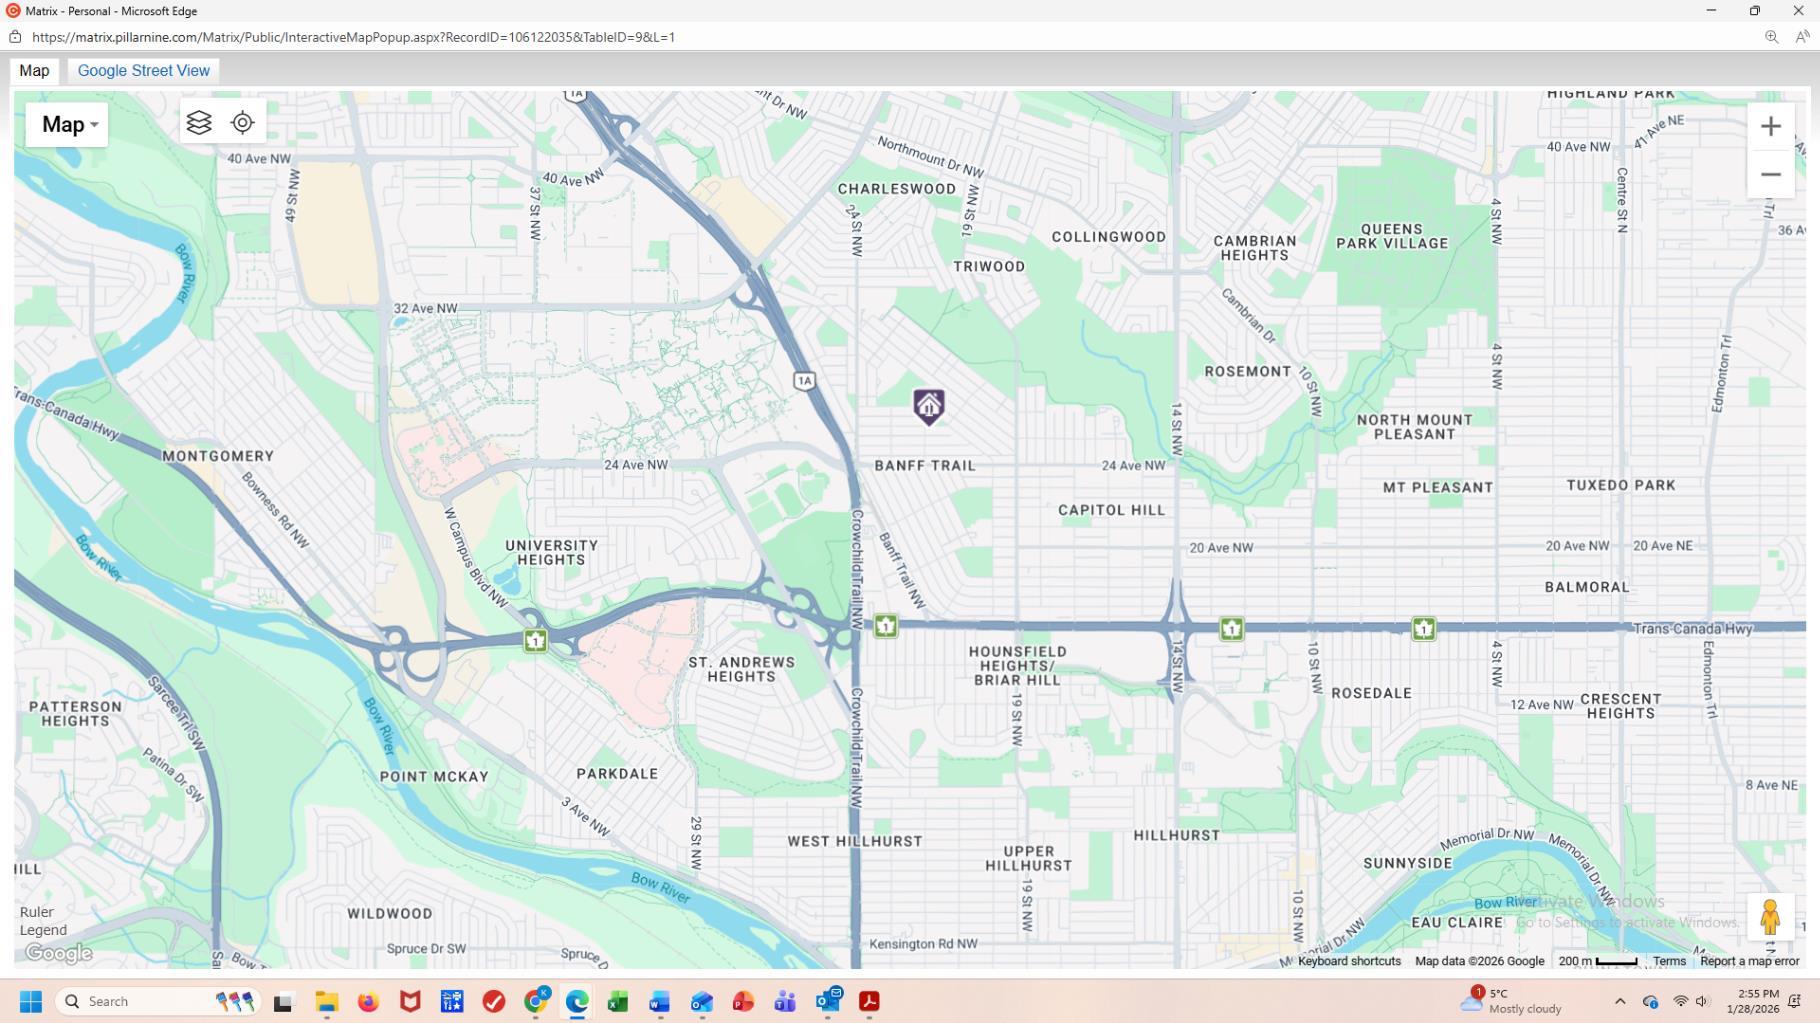Open the Keyboard shortcuts link
1820x1023 pixels.
coord(1349,961)
